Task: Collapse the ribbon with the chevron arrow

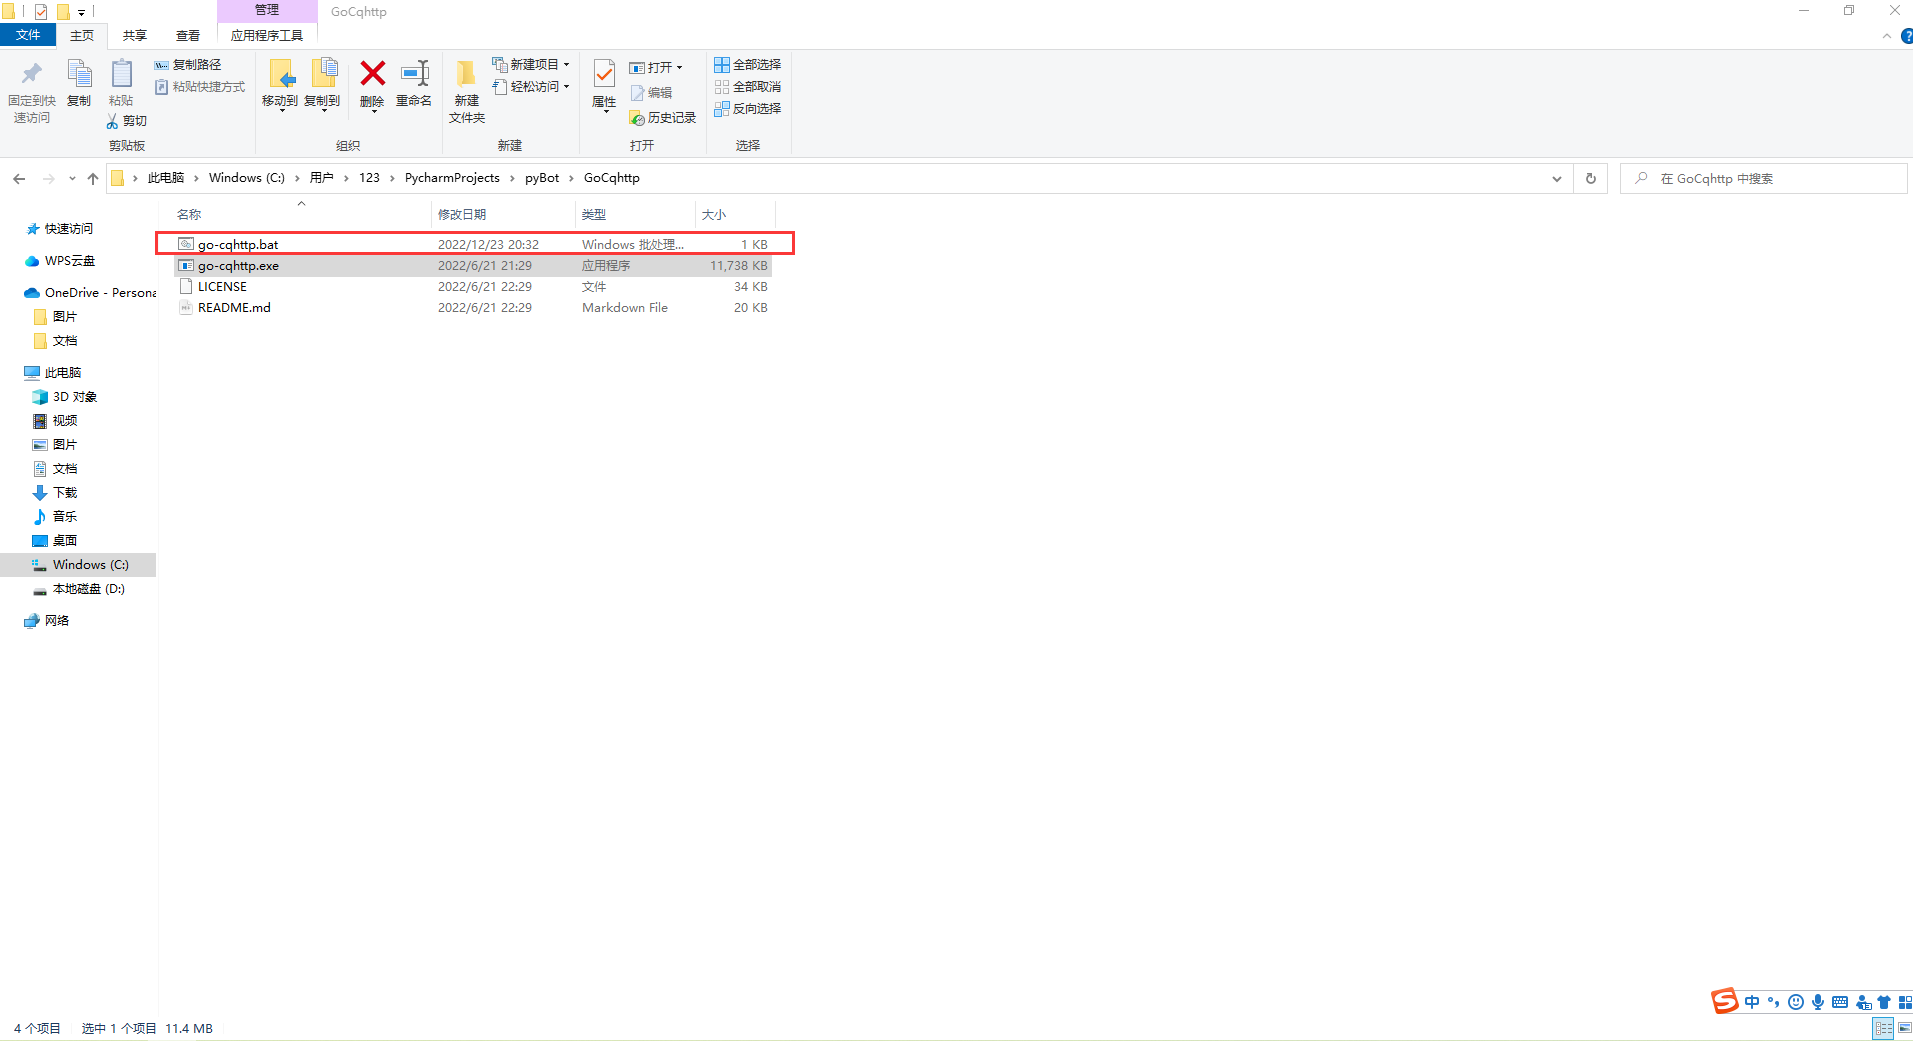Action: pos(1887,36)
